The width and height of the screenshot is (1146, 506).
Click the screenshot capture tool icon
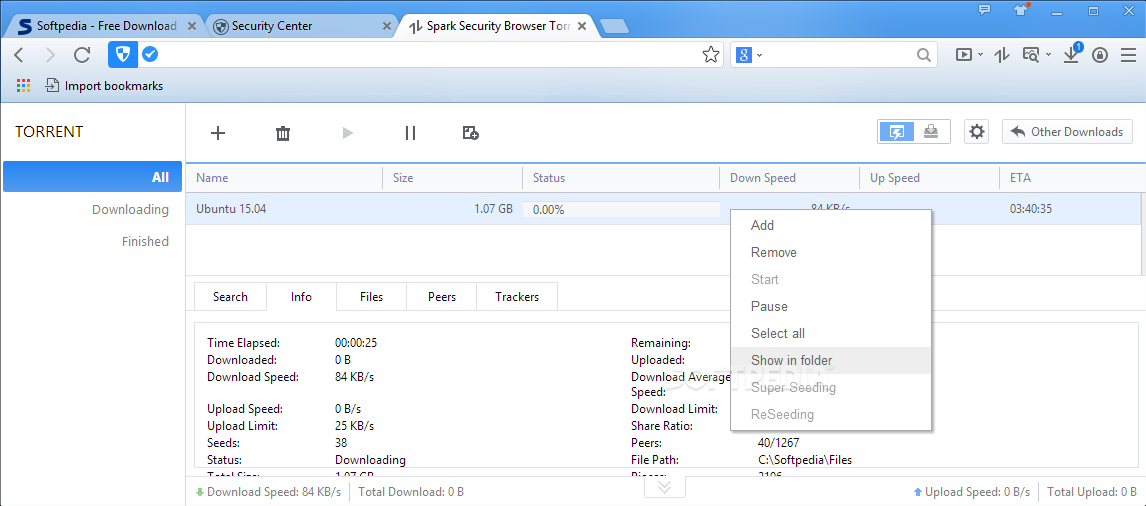click(x=1031, y=55)
